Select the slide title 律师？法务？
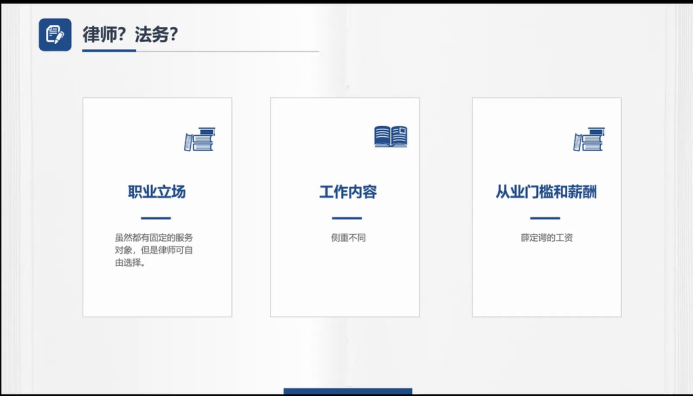The image size is (693, 396). click(x=130, y=34)
